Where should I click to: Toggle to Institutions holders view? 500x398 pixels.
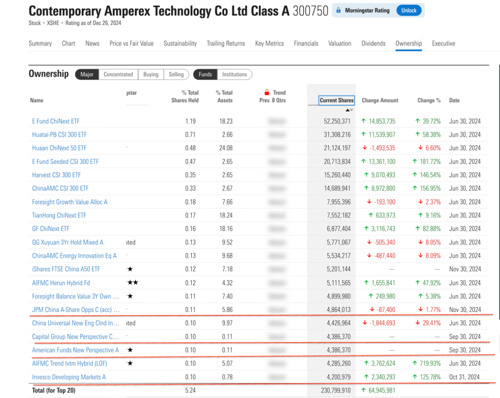(234, 74)
